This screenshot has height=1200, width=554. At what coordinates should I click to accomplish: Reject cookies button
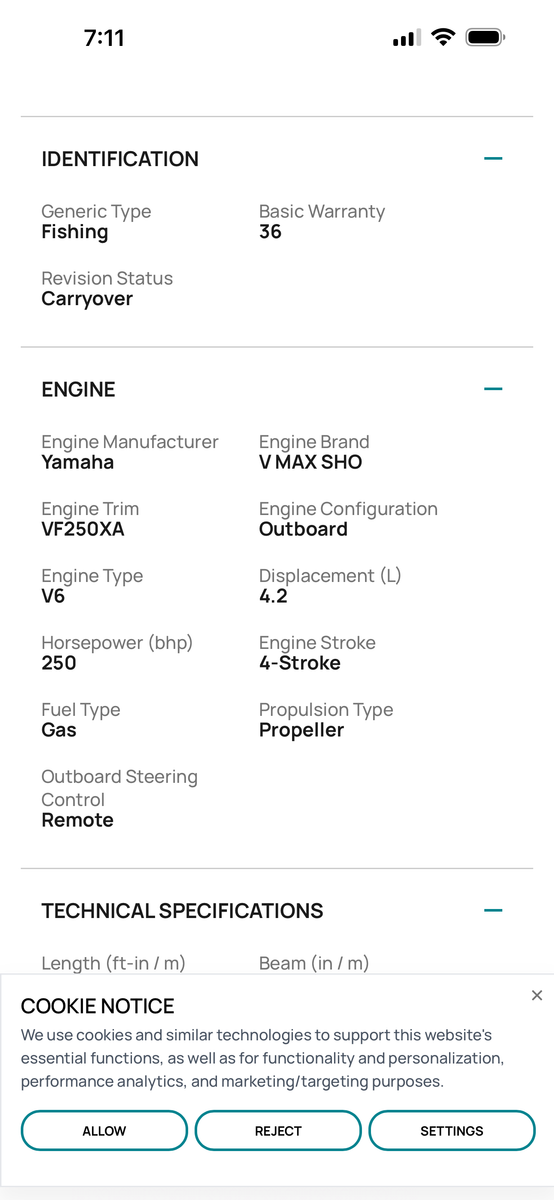click(x=278, y=1131)
